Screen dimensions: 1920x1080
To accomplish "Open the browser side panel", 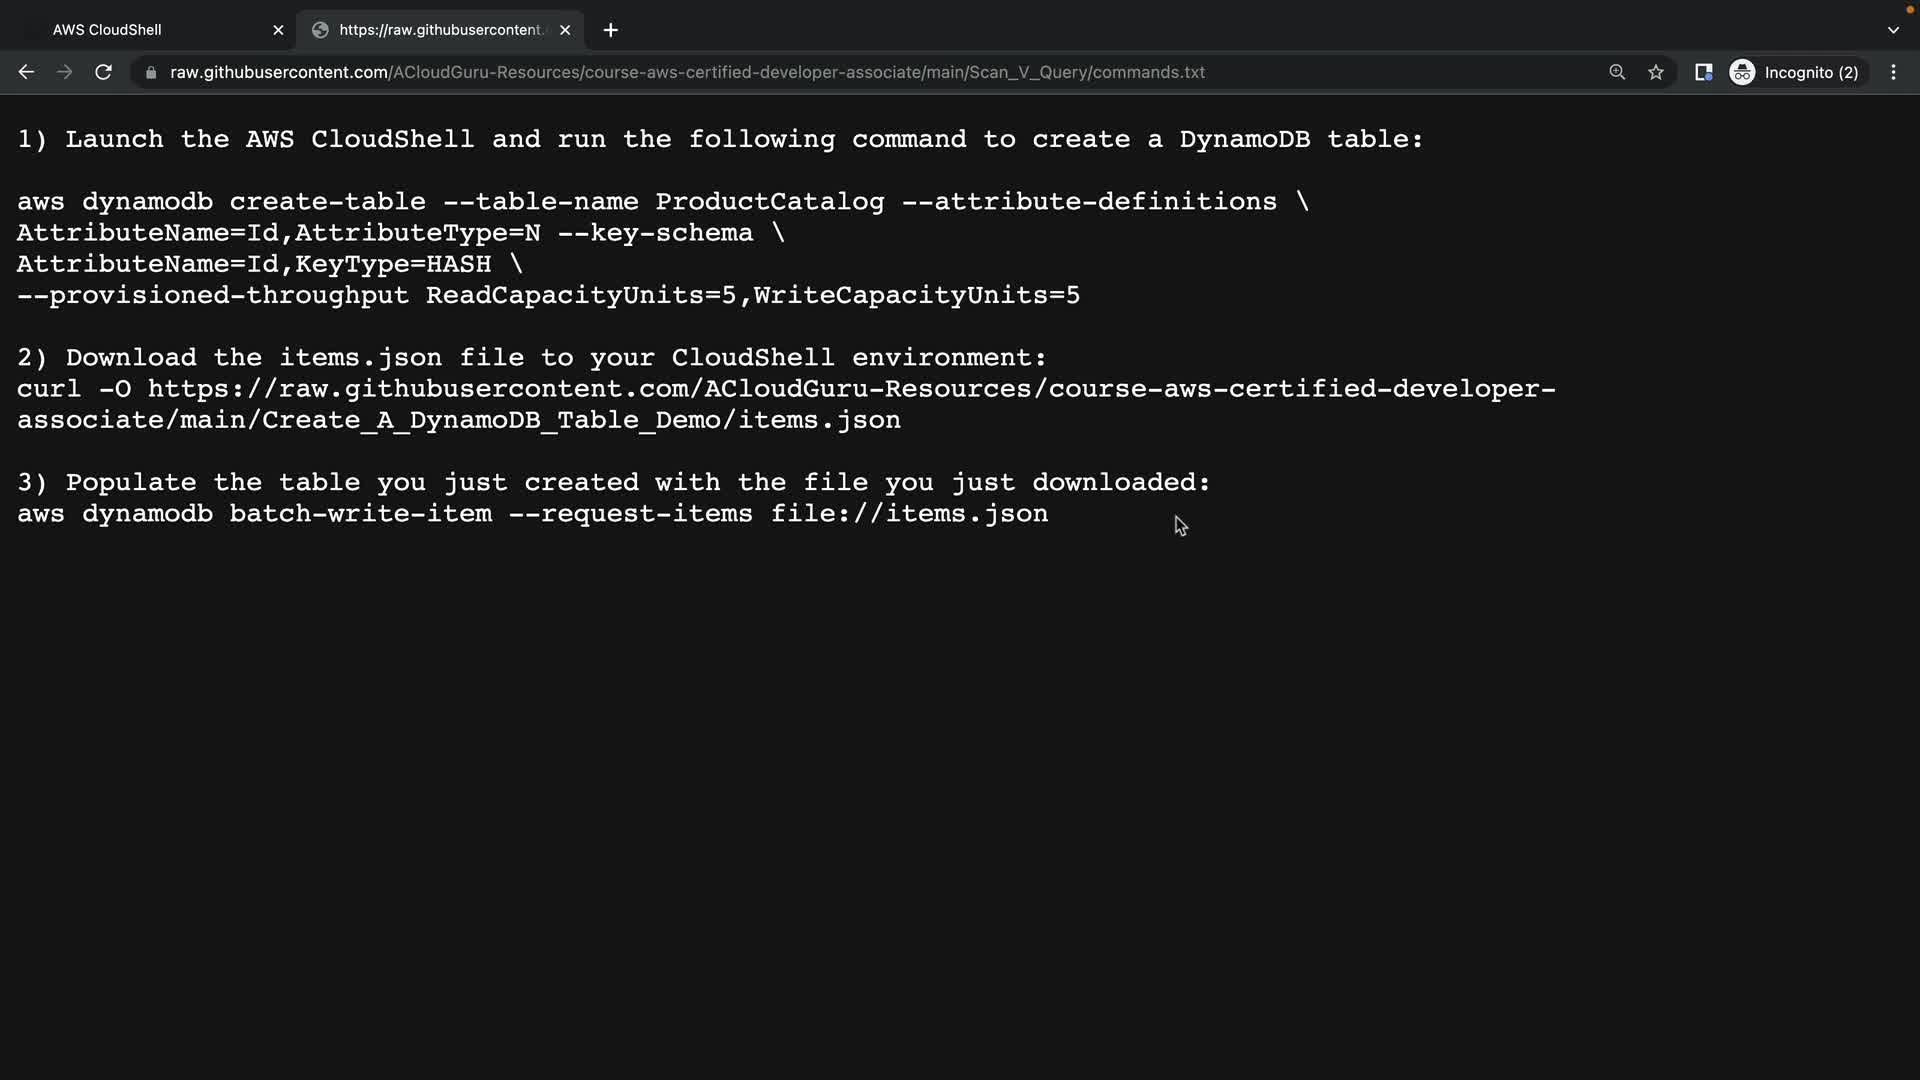I will click(x=1703, y=72).
